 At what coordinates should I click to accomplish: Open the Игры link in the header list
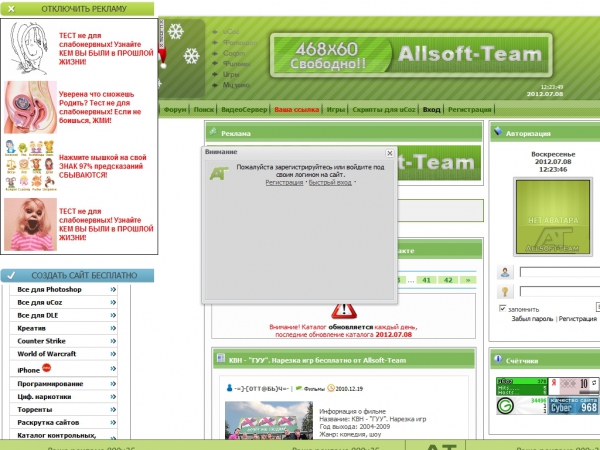click(x=231, y=74)
